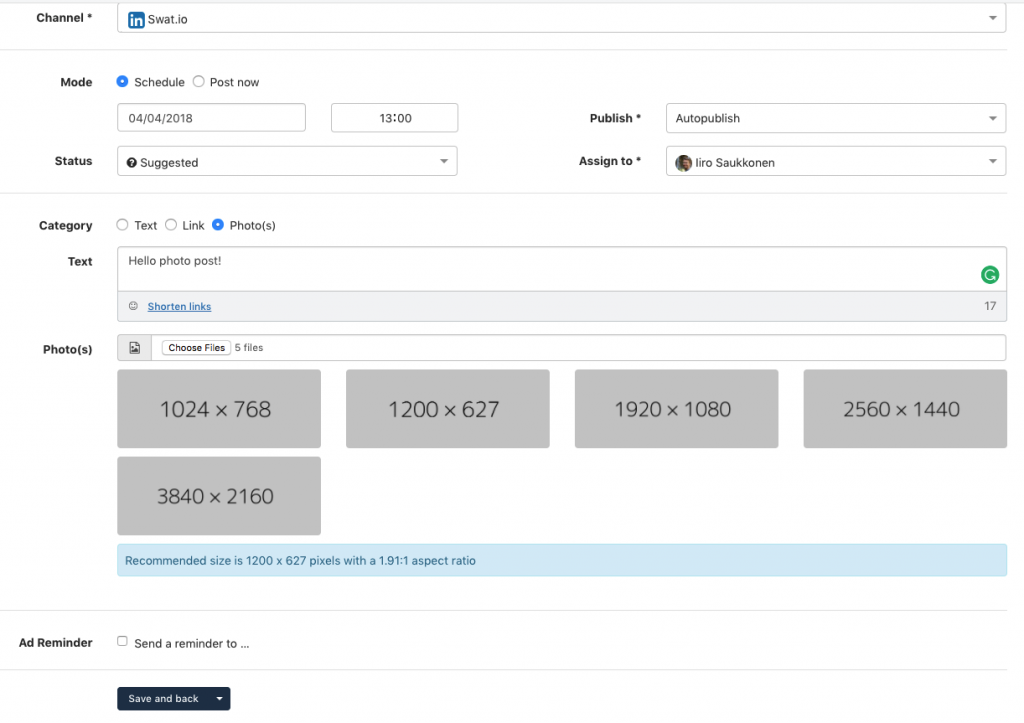Image resolution: width=1024 pixels, height=723 pixels.
Task: Select the Schedule mode radio button
Action: pyautogui.click(x=122, y=82)
